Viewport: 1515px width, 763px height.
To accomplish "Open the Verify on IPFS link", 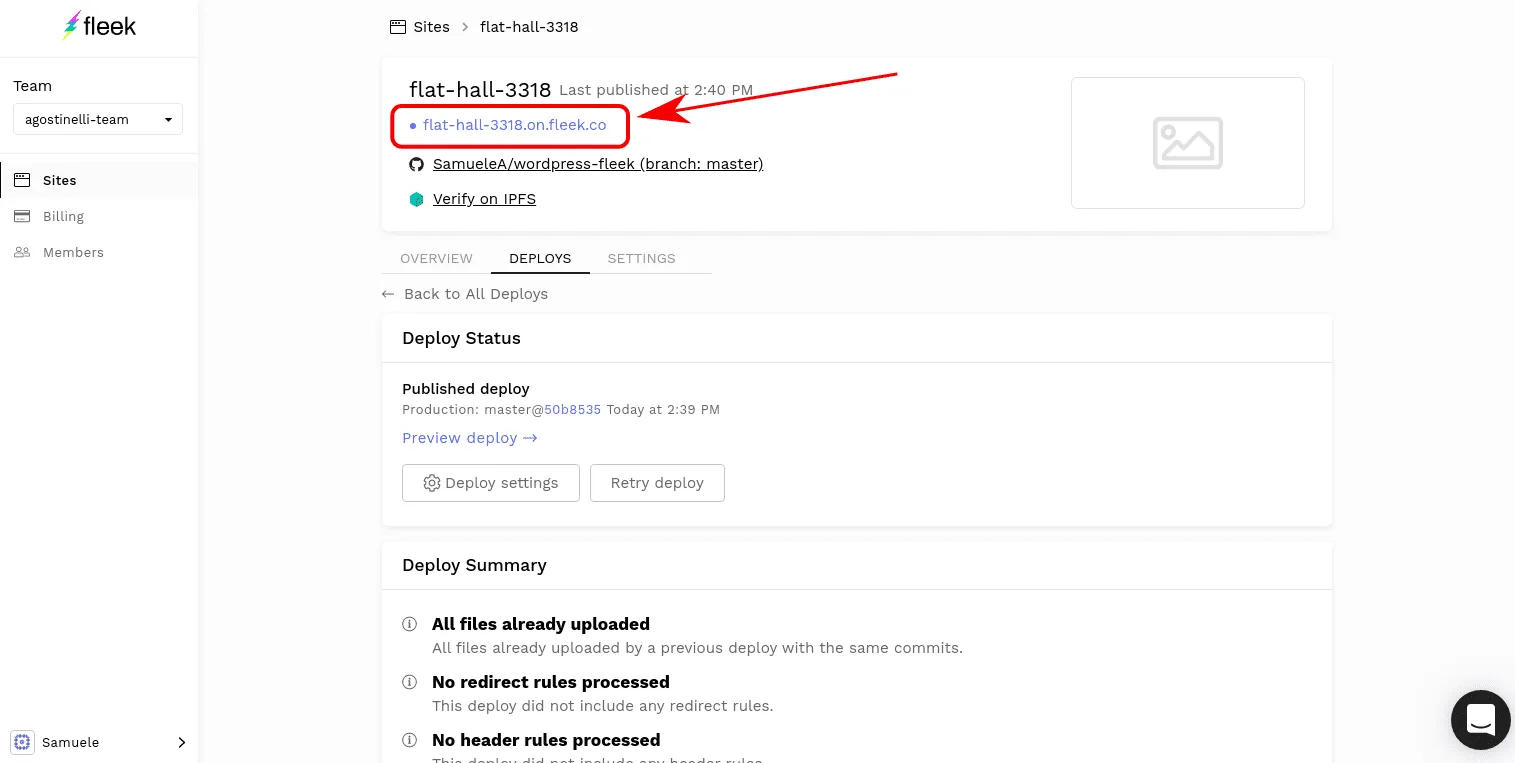I will pos(484,199).
